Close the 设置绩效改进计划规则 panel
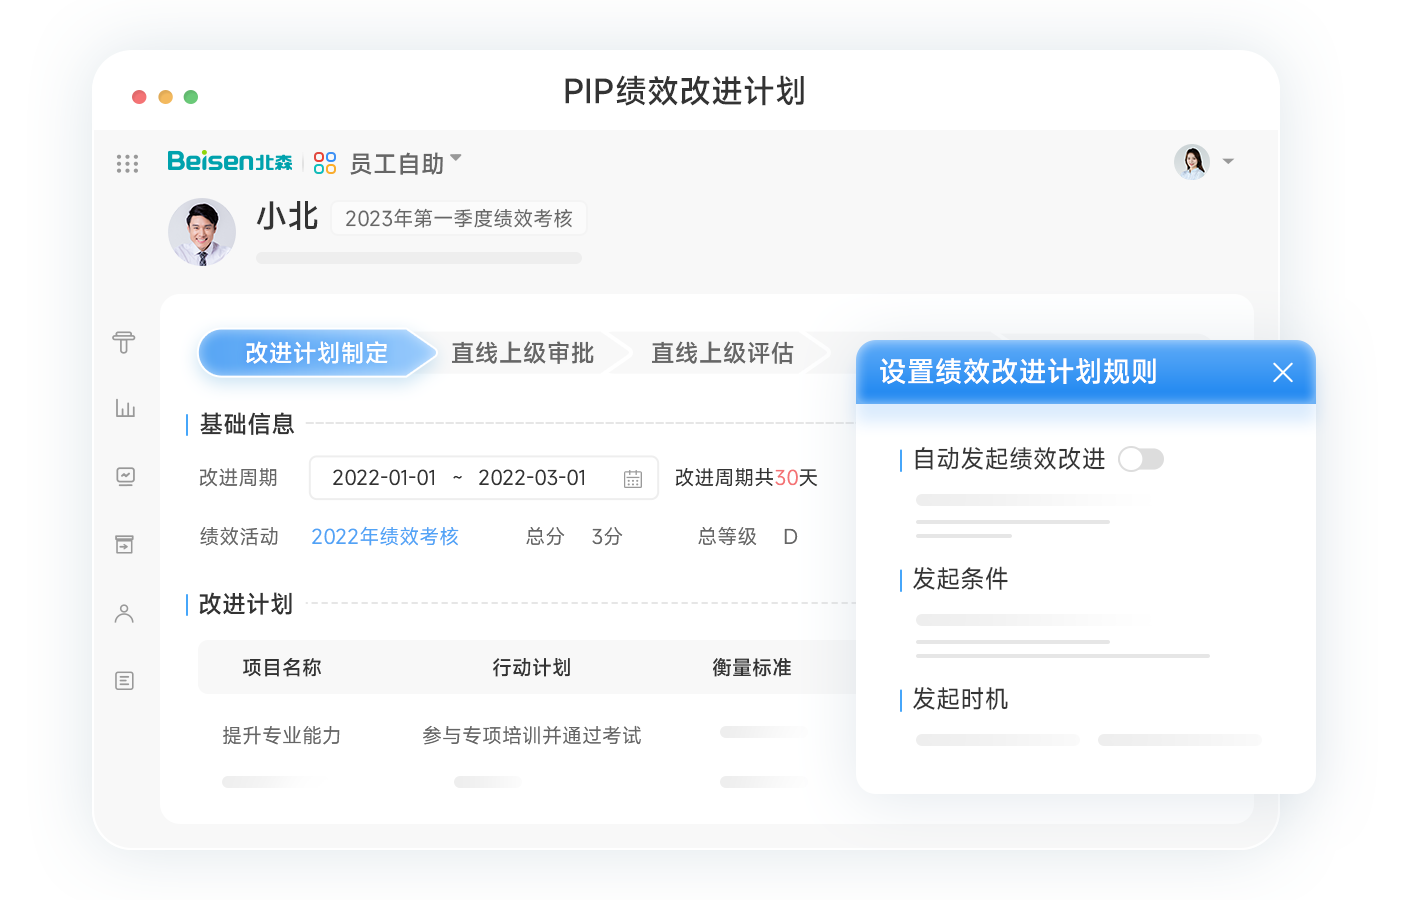1420x900 pixels. point(1283,373)
